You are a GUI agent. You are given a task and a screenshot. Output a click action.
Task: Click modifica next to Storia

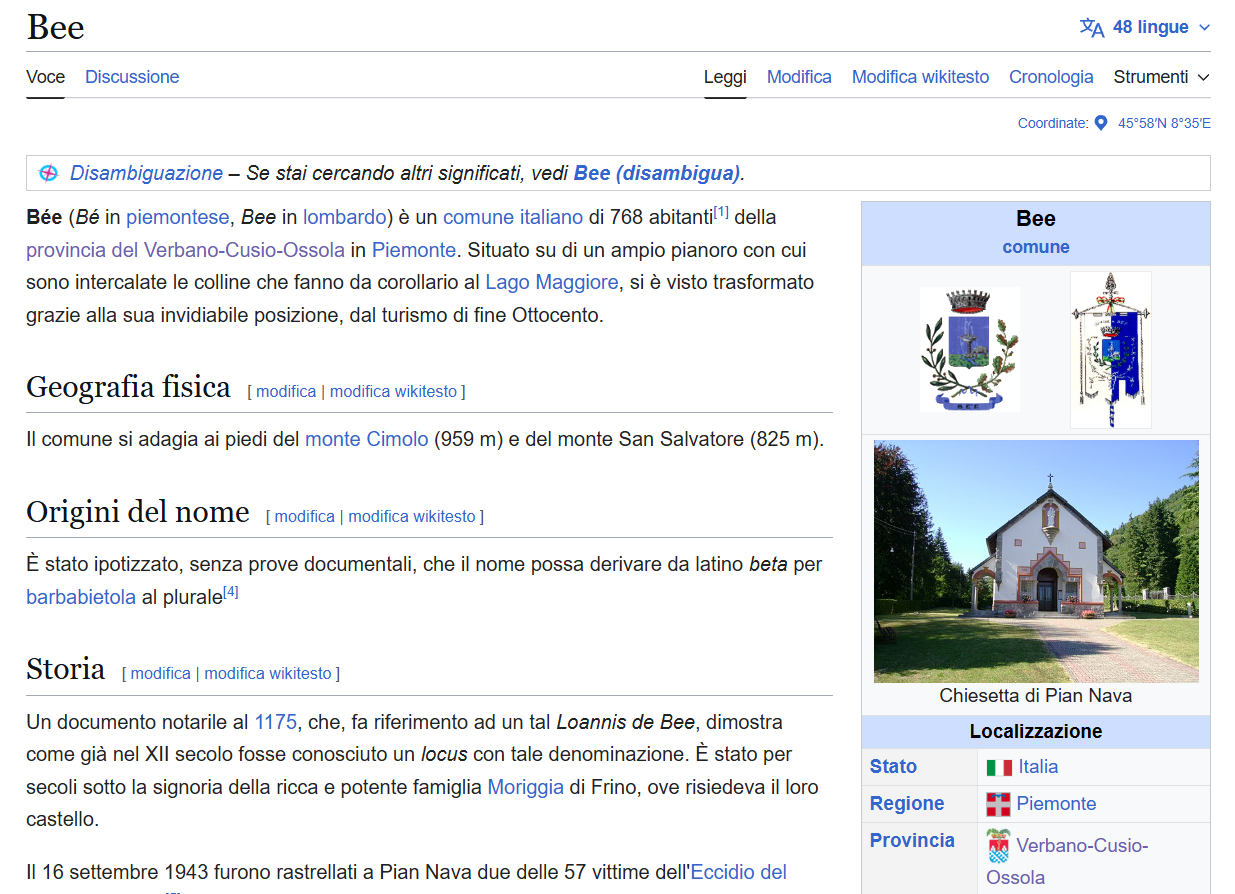[160, 673]
